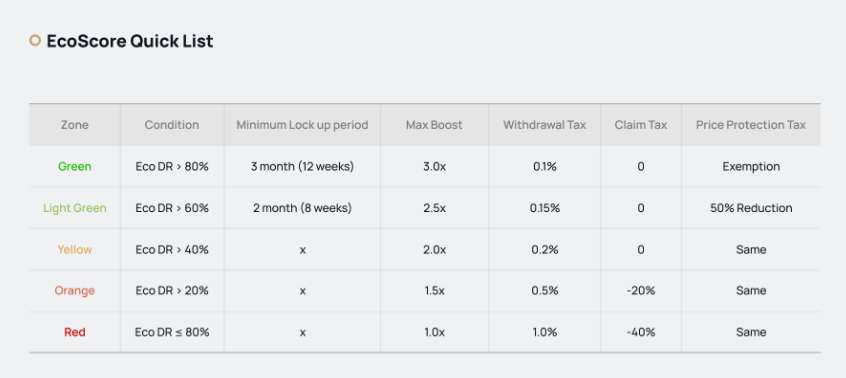Click the Claim Tax column header
Screen dimensions: 846x378
tap(640, 125)
